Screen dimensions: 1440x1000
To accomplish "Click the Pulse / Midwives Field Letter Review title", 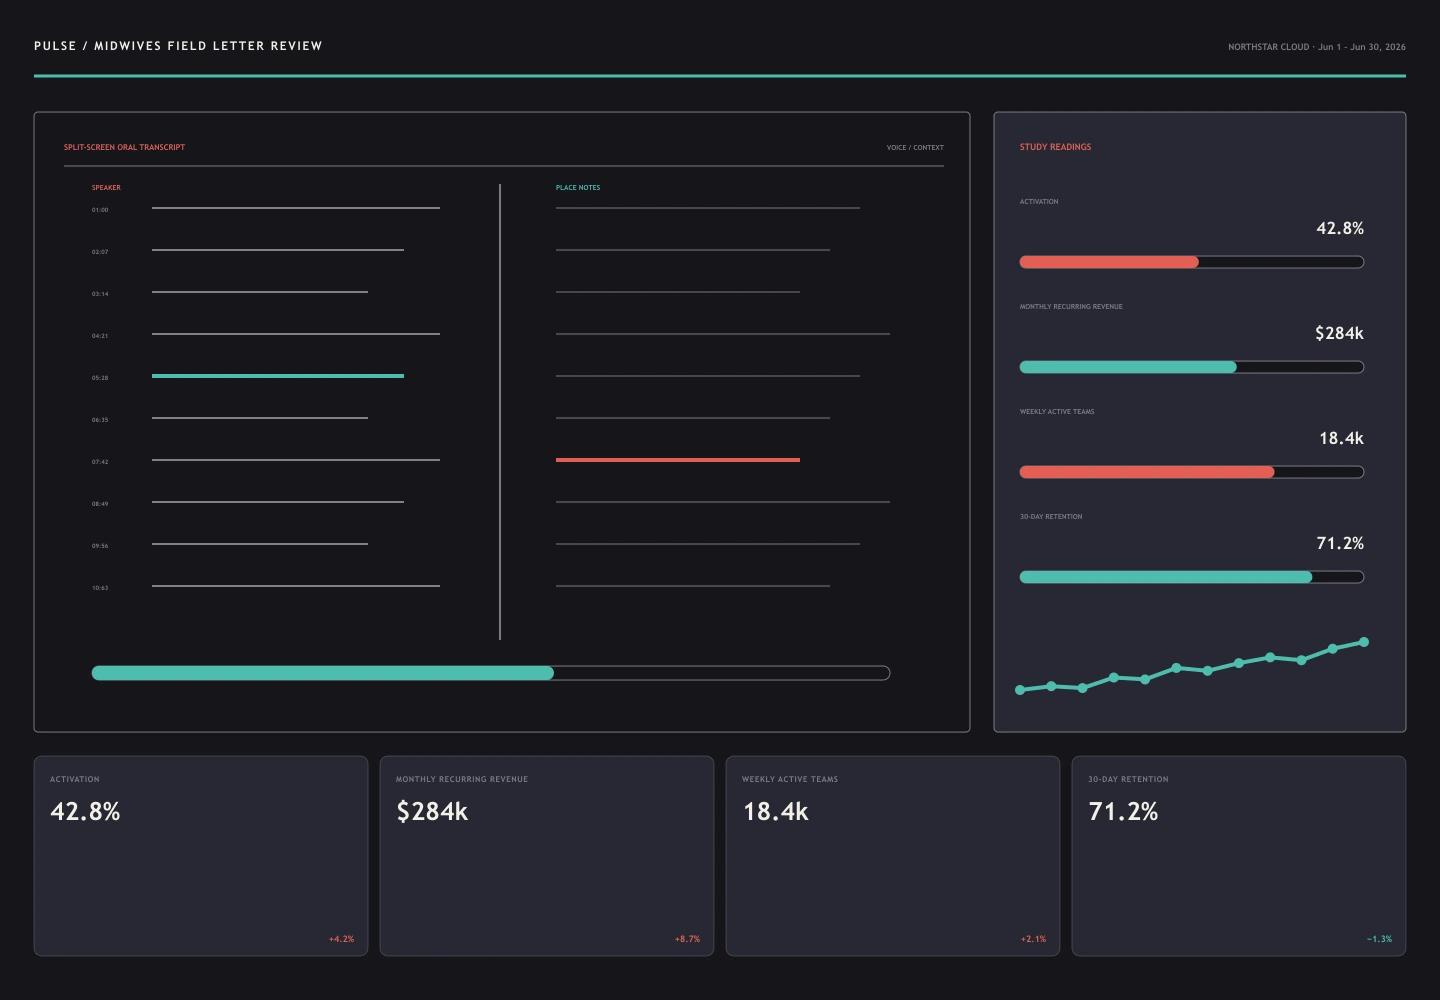I will pos(178,46).
